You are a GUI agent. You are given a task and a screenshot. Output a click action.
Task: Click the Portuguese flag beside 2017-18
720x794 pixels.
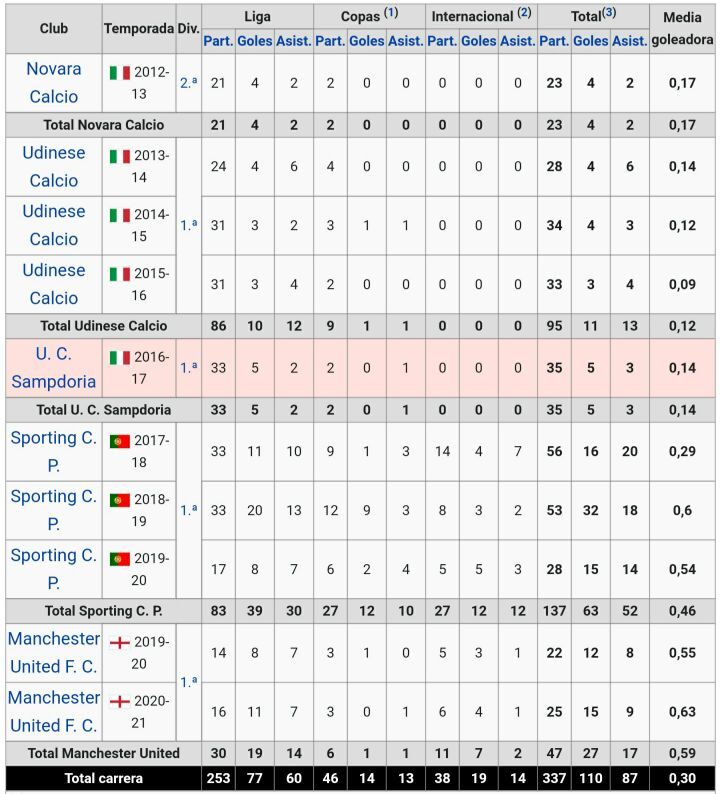[x=120, y=441]
